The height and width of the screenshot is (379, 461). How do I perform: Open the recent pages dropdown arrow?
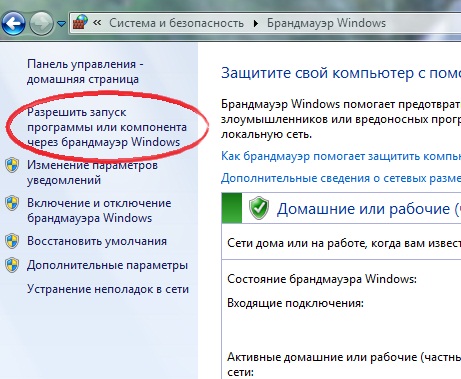61,24
